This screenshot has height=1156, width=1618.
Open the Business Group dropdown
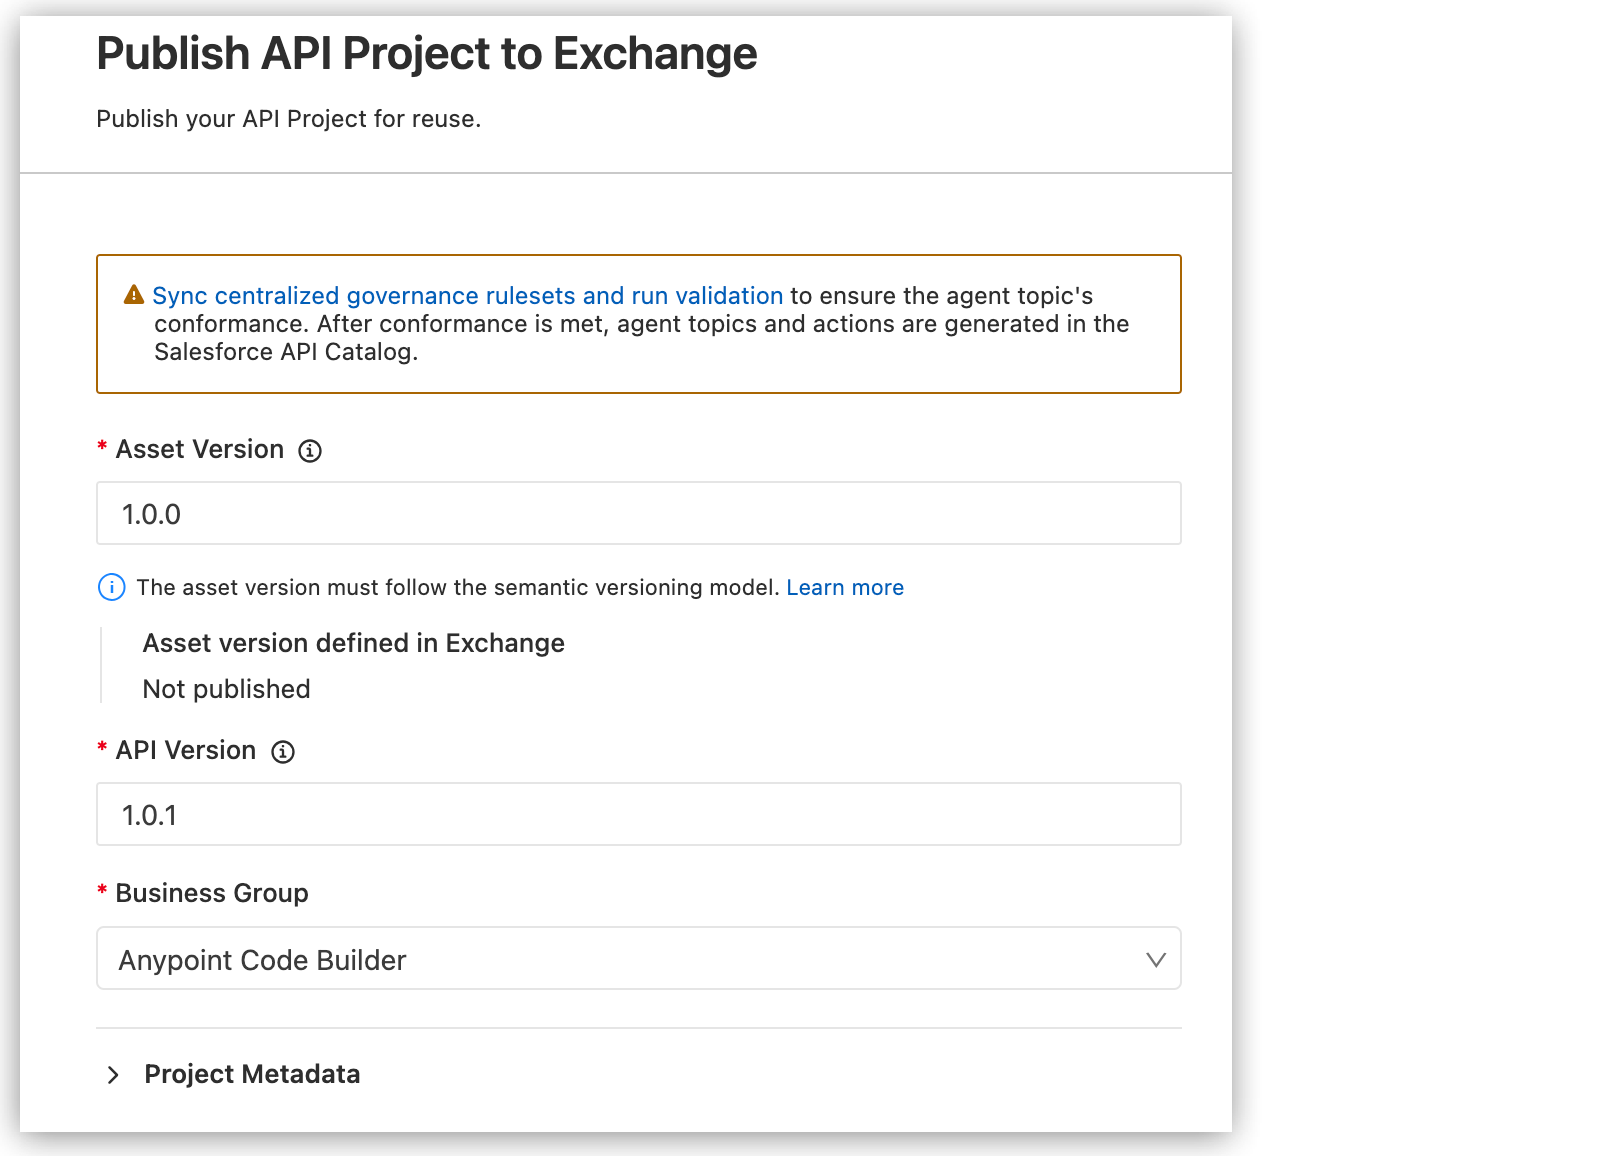click(x=639, y=959)
